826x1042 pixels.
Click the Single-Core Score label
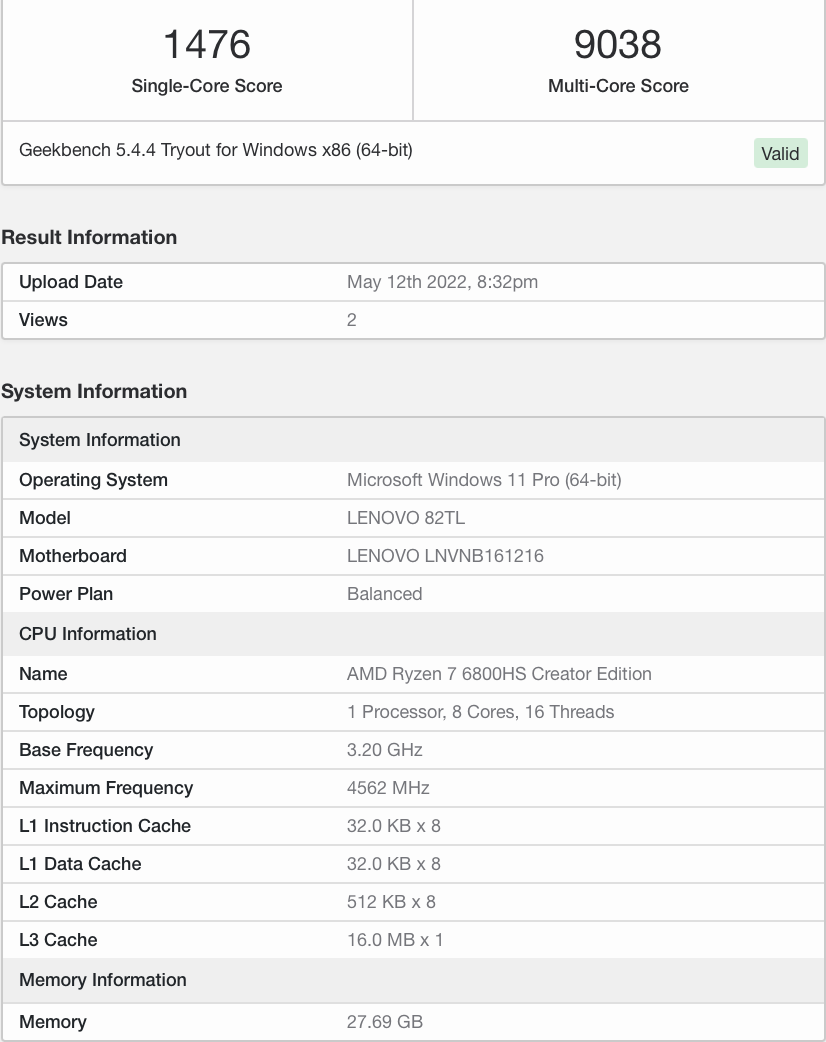click(x=207, y=86)
